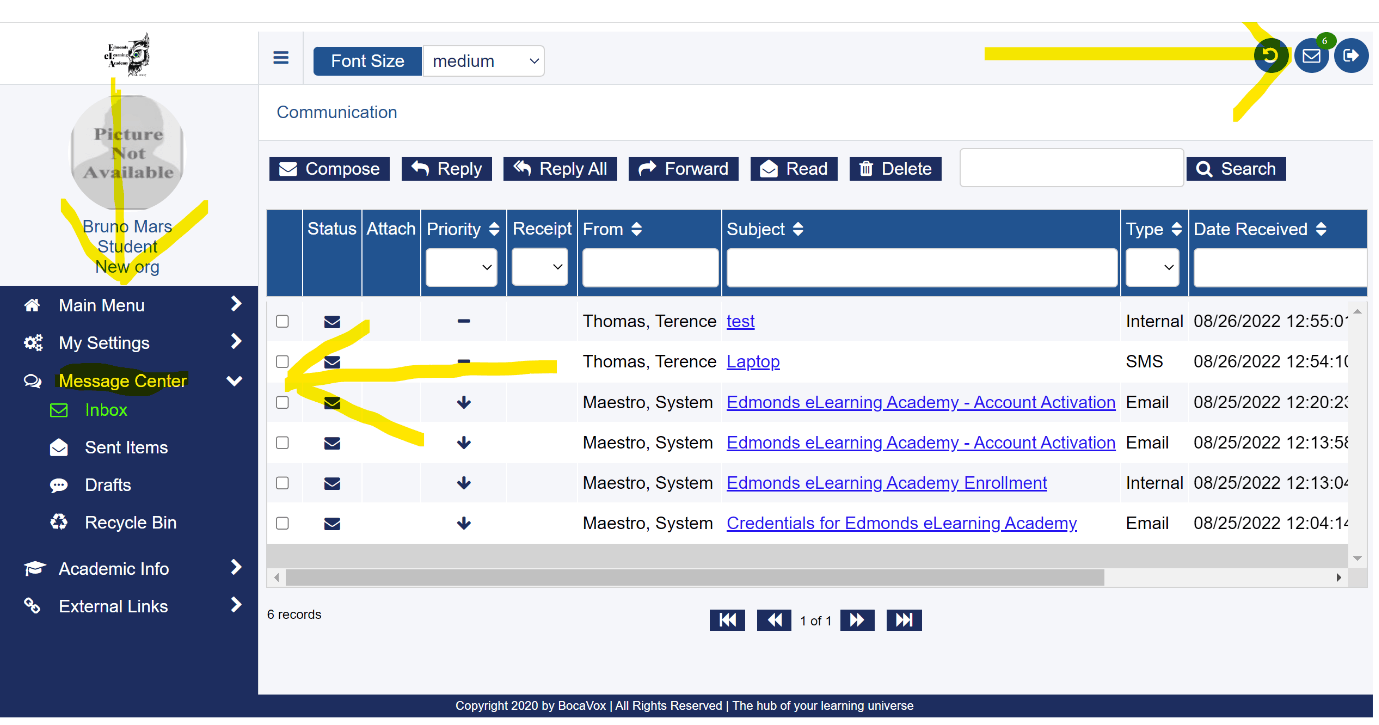This screenshot has width=1379, height=725.
Task: Open the Font Size dropdown
Action: click(x=484, y=61)
